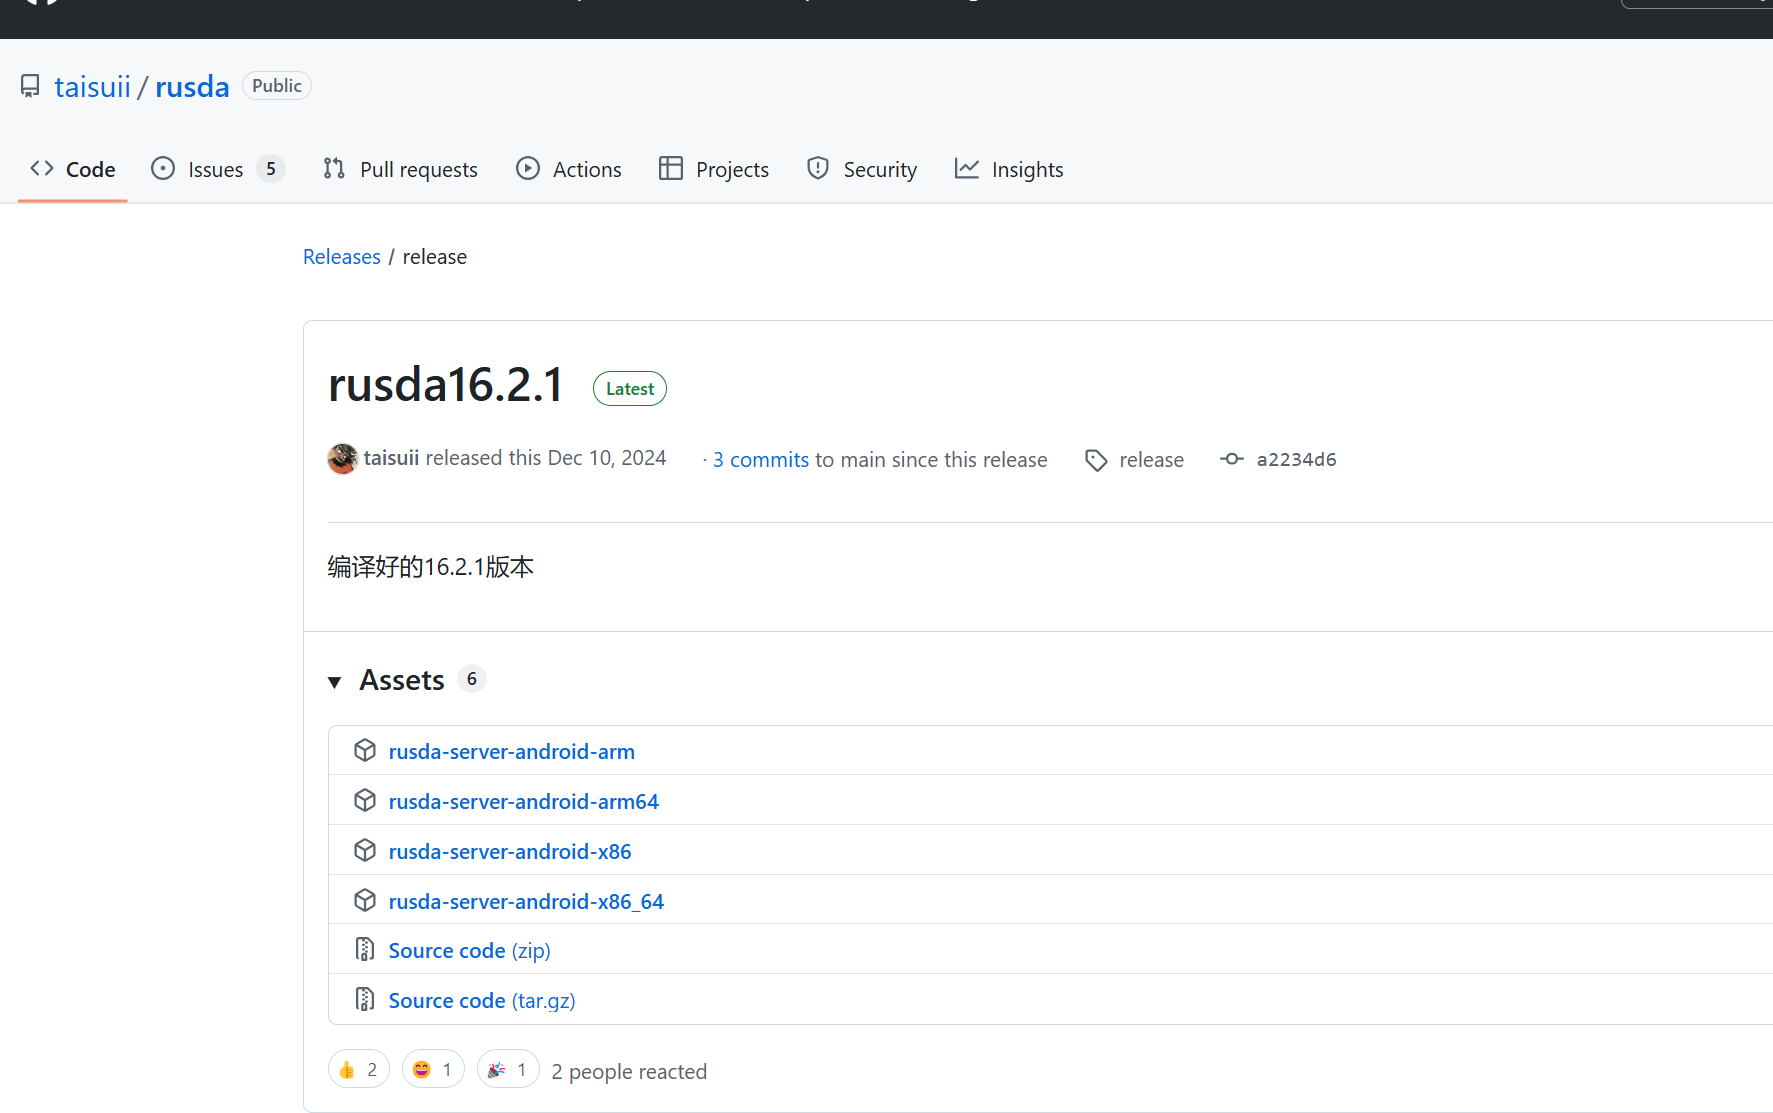Click the commit icon beside a2234d6
The width and height of the screenshot is (1773, 1113).
click(x=1232, y=459)
